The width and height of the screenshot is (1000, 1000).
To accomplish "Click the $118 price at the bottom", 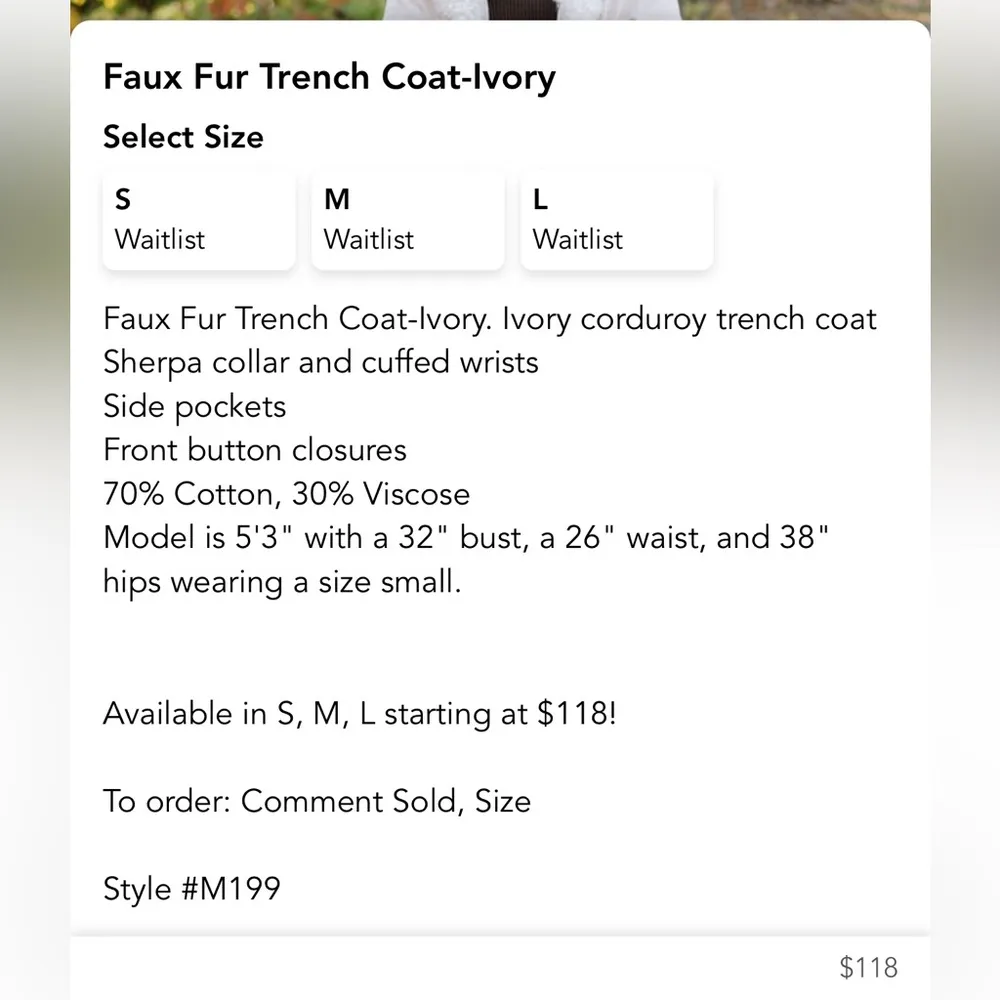I will click(869, 967).
